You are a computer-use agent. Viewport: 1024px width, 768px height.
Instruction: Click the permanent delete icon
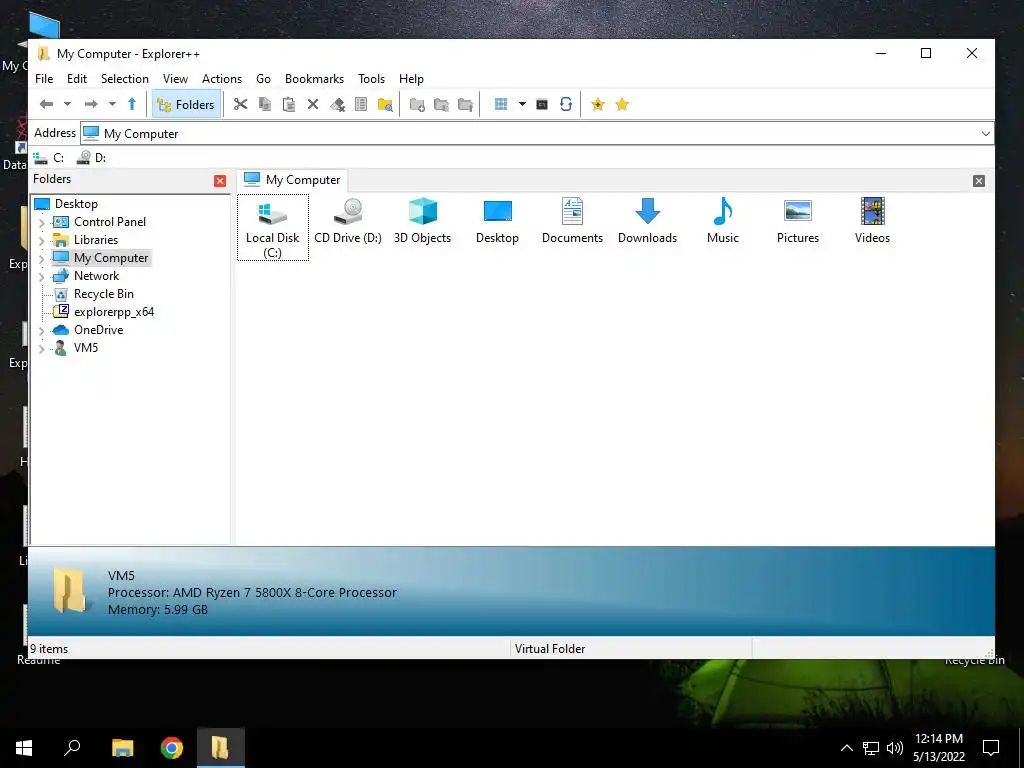(x=337, y=104)
